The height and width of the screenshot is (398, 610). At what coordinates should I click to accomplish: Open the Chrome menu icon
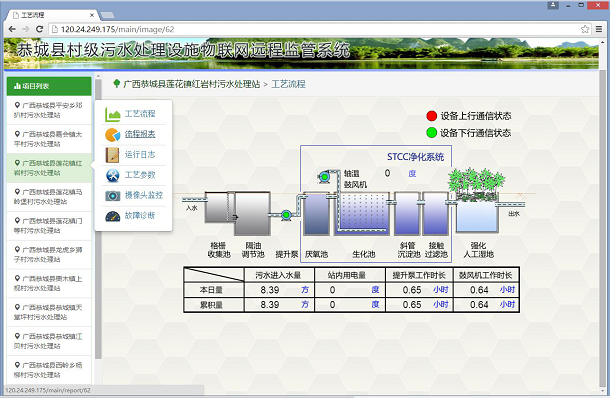599,29
